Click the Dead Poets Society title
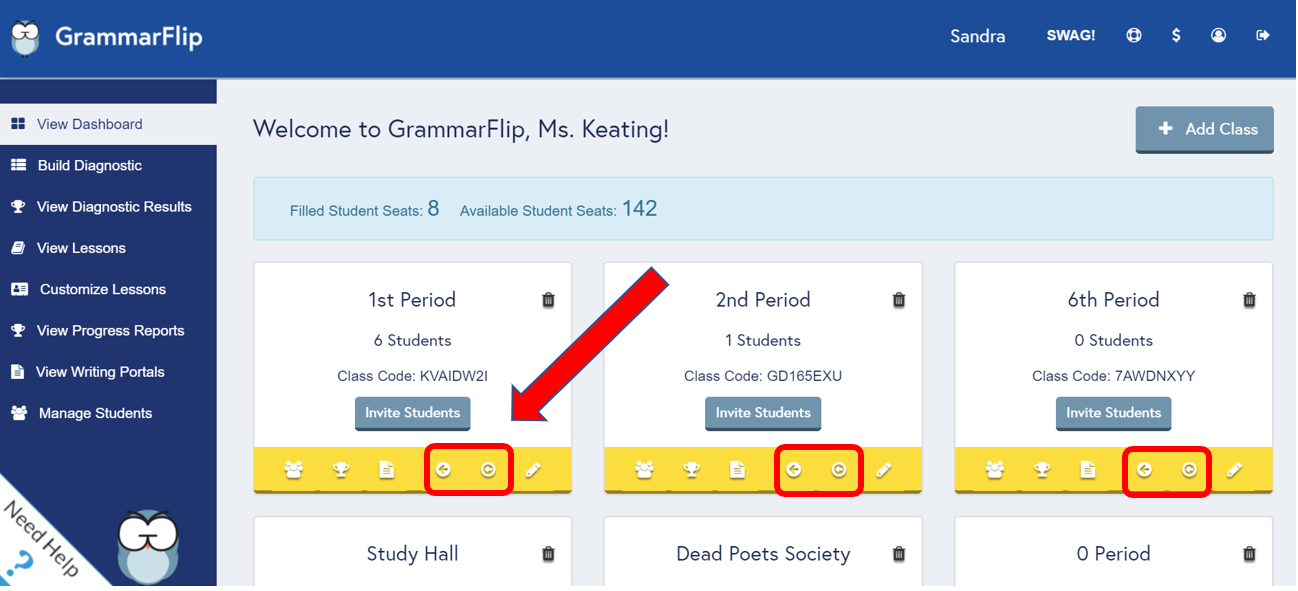The height and width of the screenshot is (591, 1298). point(763,554)
